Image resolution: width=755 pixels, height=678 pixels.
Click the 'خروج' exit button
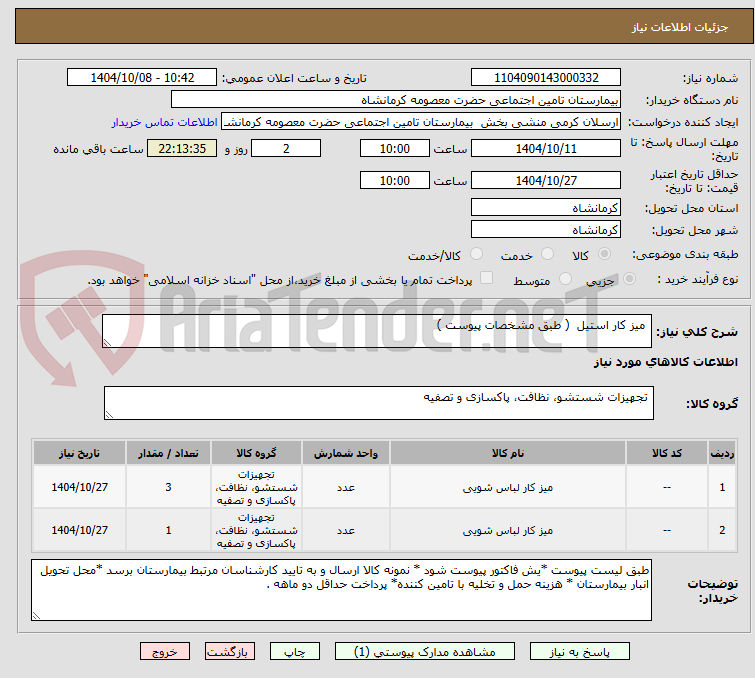point(165,652)
